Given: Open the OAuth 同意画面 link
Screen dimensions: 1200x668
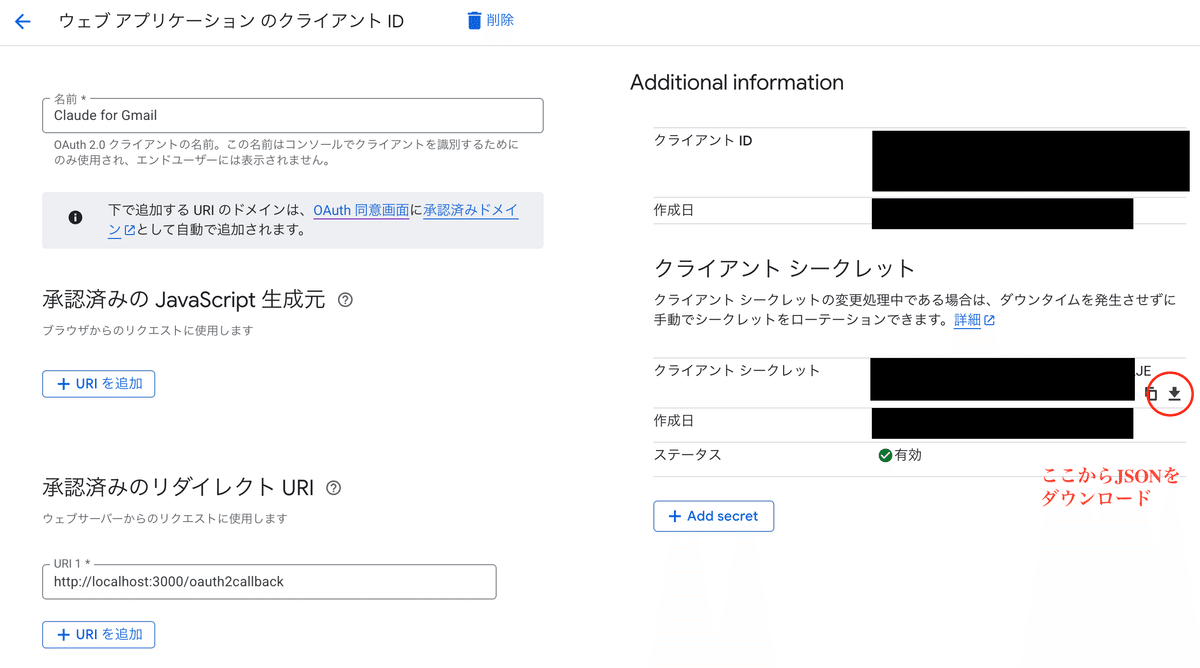Looking at the screenshot, I should pyautogui.click(x=361, y=211).
